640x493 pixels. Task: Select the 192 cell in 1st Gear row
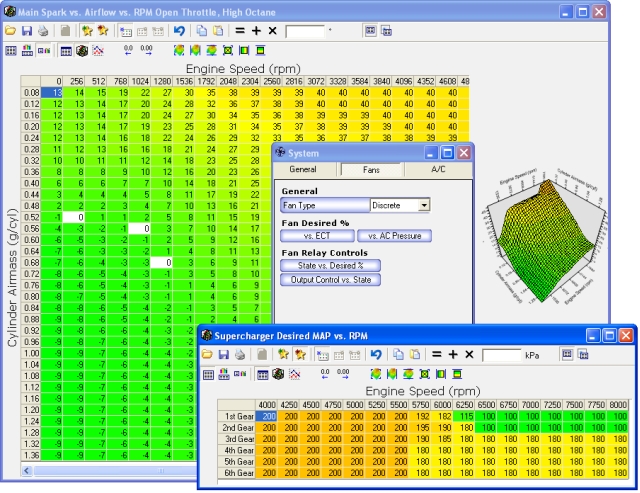tap(420, 416)
